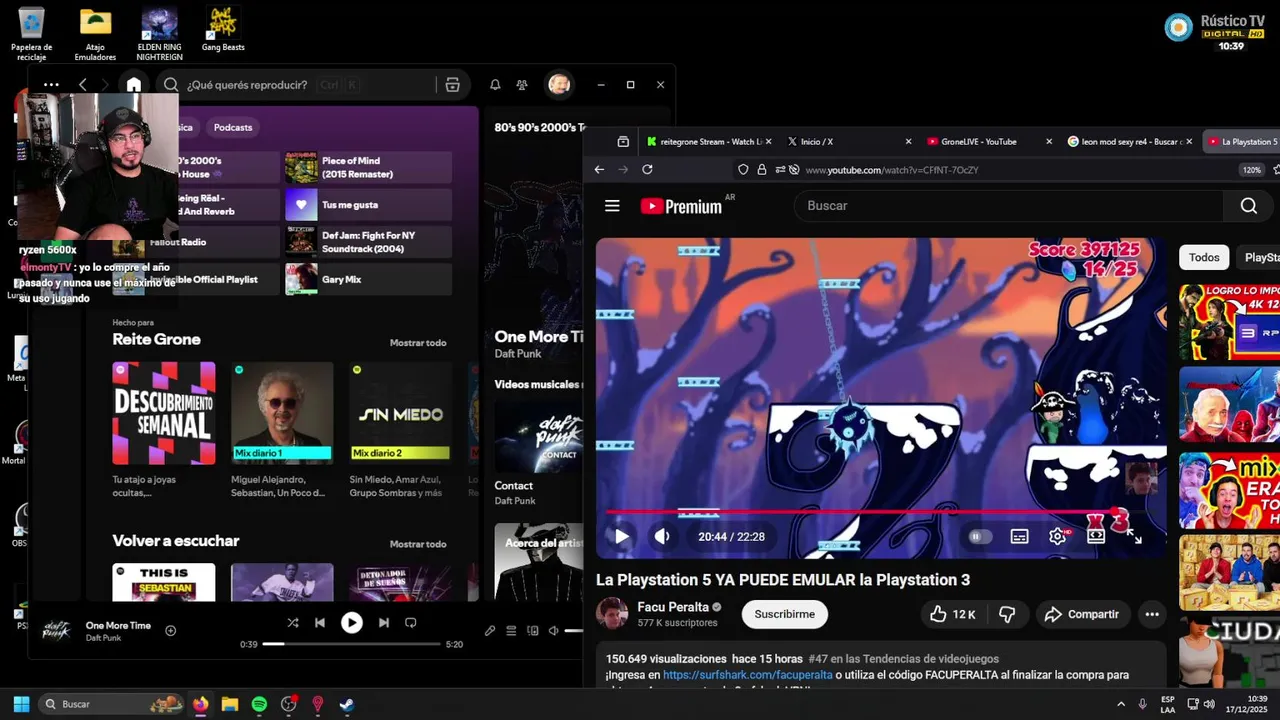Open Spotify connect-to-device icon
This screenshot has height=720, width=1280.
click(x=532, y=631)
